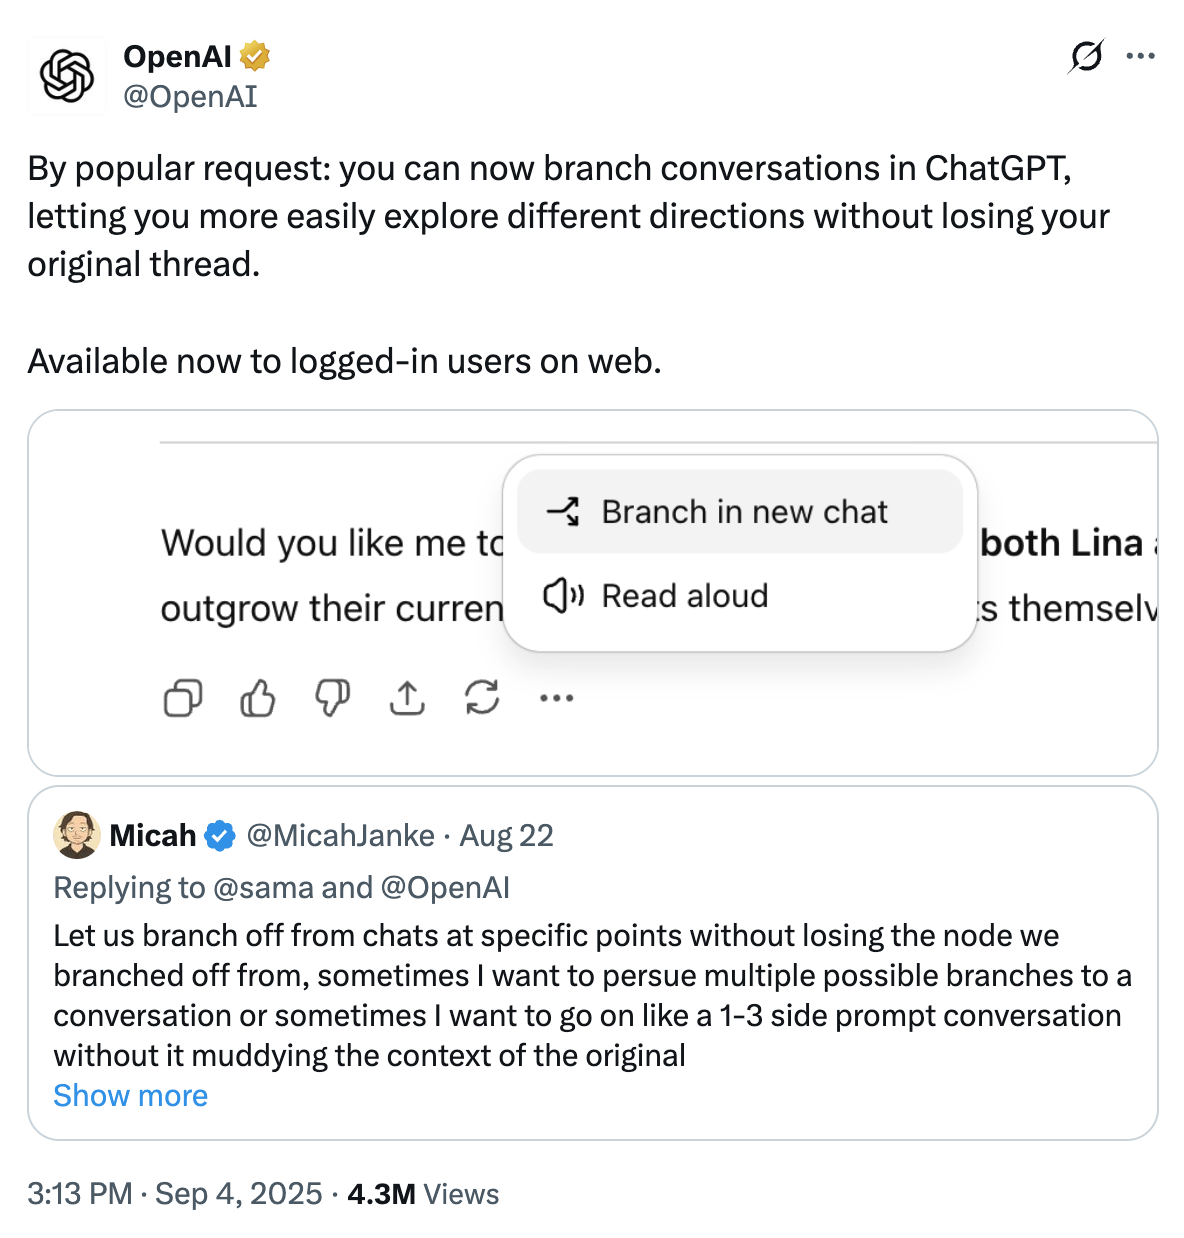Click the share upload icon
The width and height of the screenshot is (1184, 1238).
point(407,698)
